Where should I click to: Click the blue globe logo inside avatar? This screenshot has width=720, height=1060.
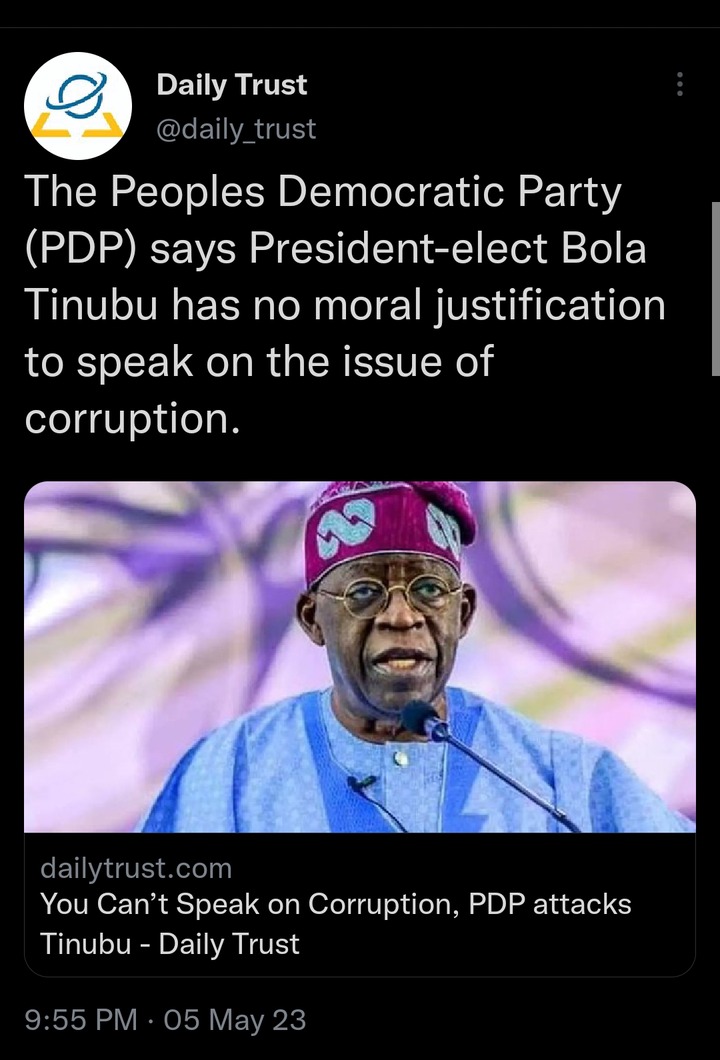pos(77,93)
